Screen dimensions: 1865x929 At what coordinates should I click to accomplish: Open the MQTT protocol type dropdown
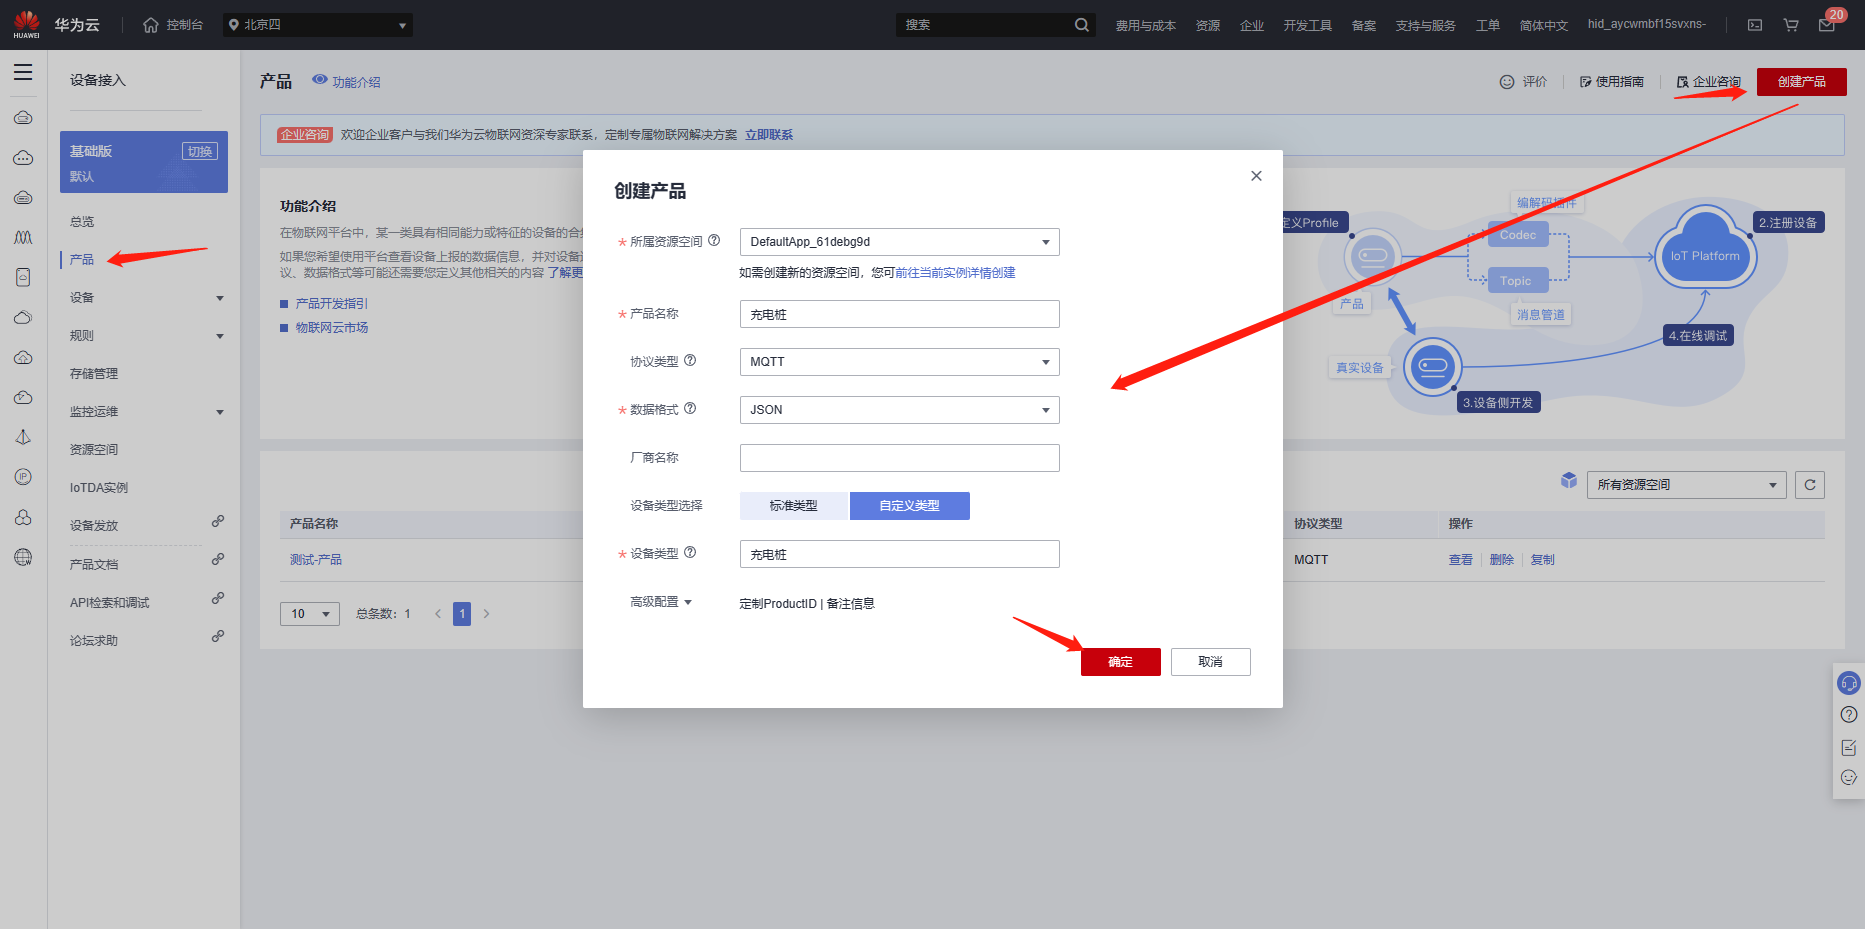tap(900, 362)
